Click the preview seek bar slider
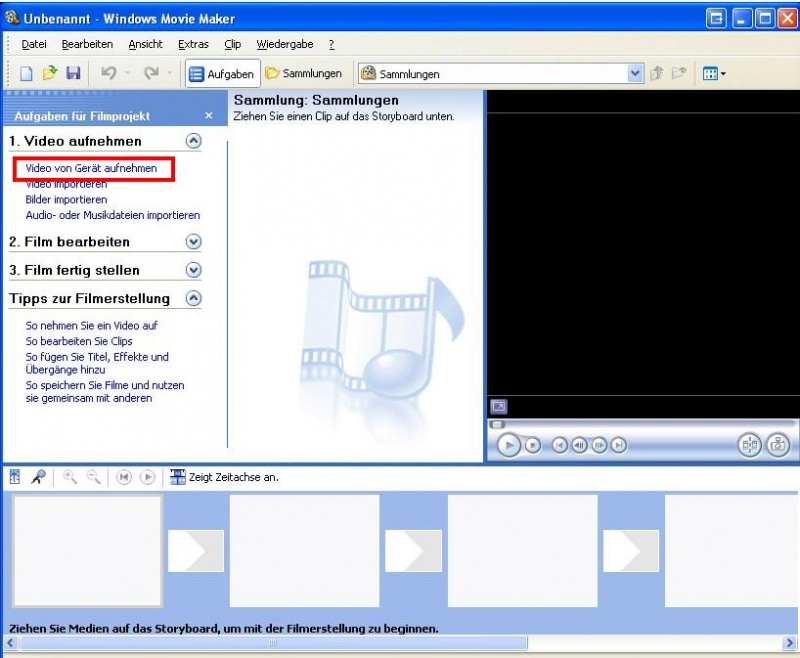This screenshot has height=658, width=800. [x=497, y=424]
